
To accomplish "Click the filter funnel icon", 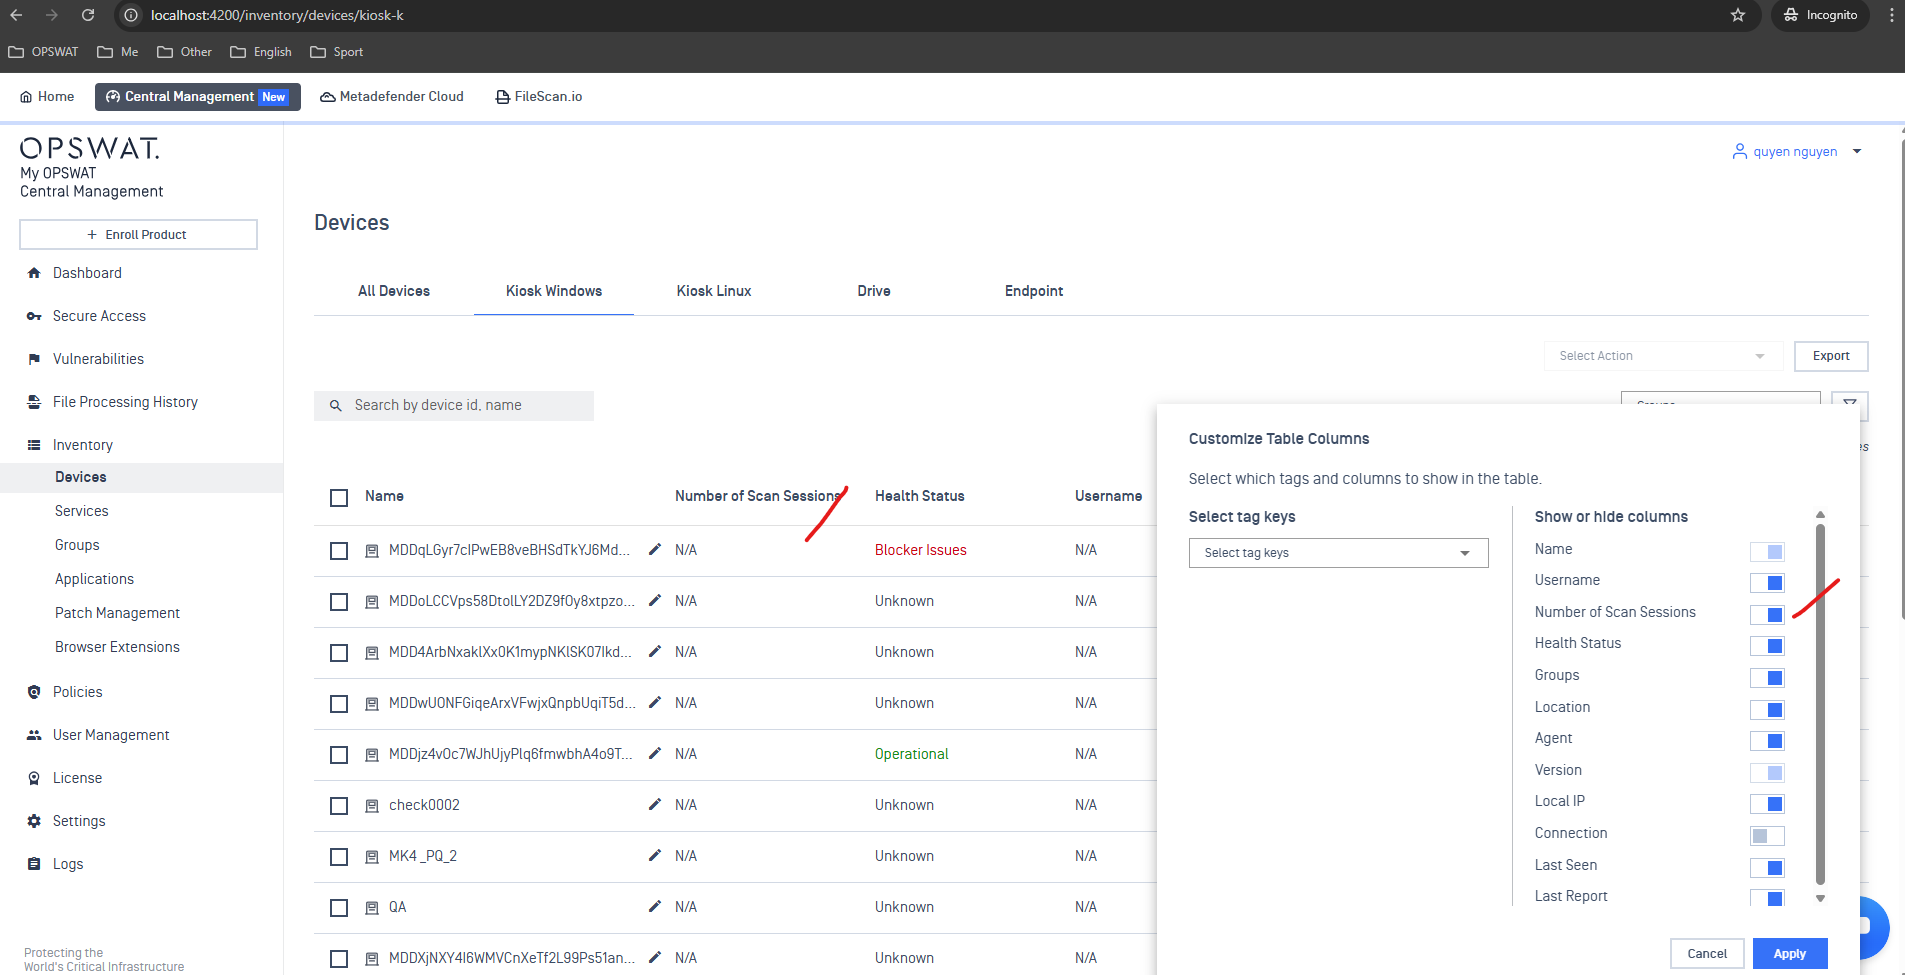I will point(1850,404).
